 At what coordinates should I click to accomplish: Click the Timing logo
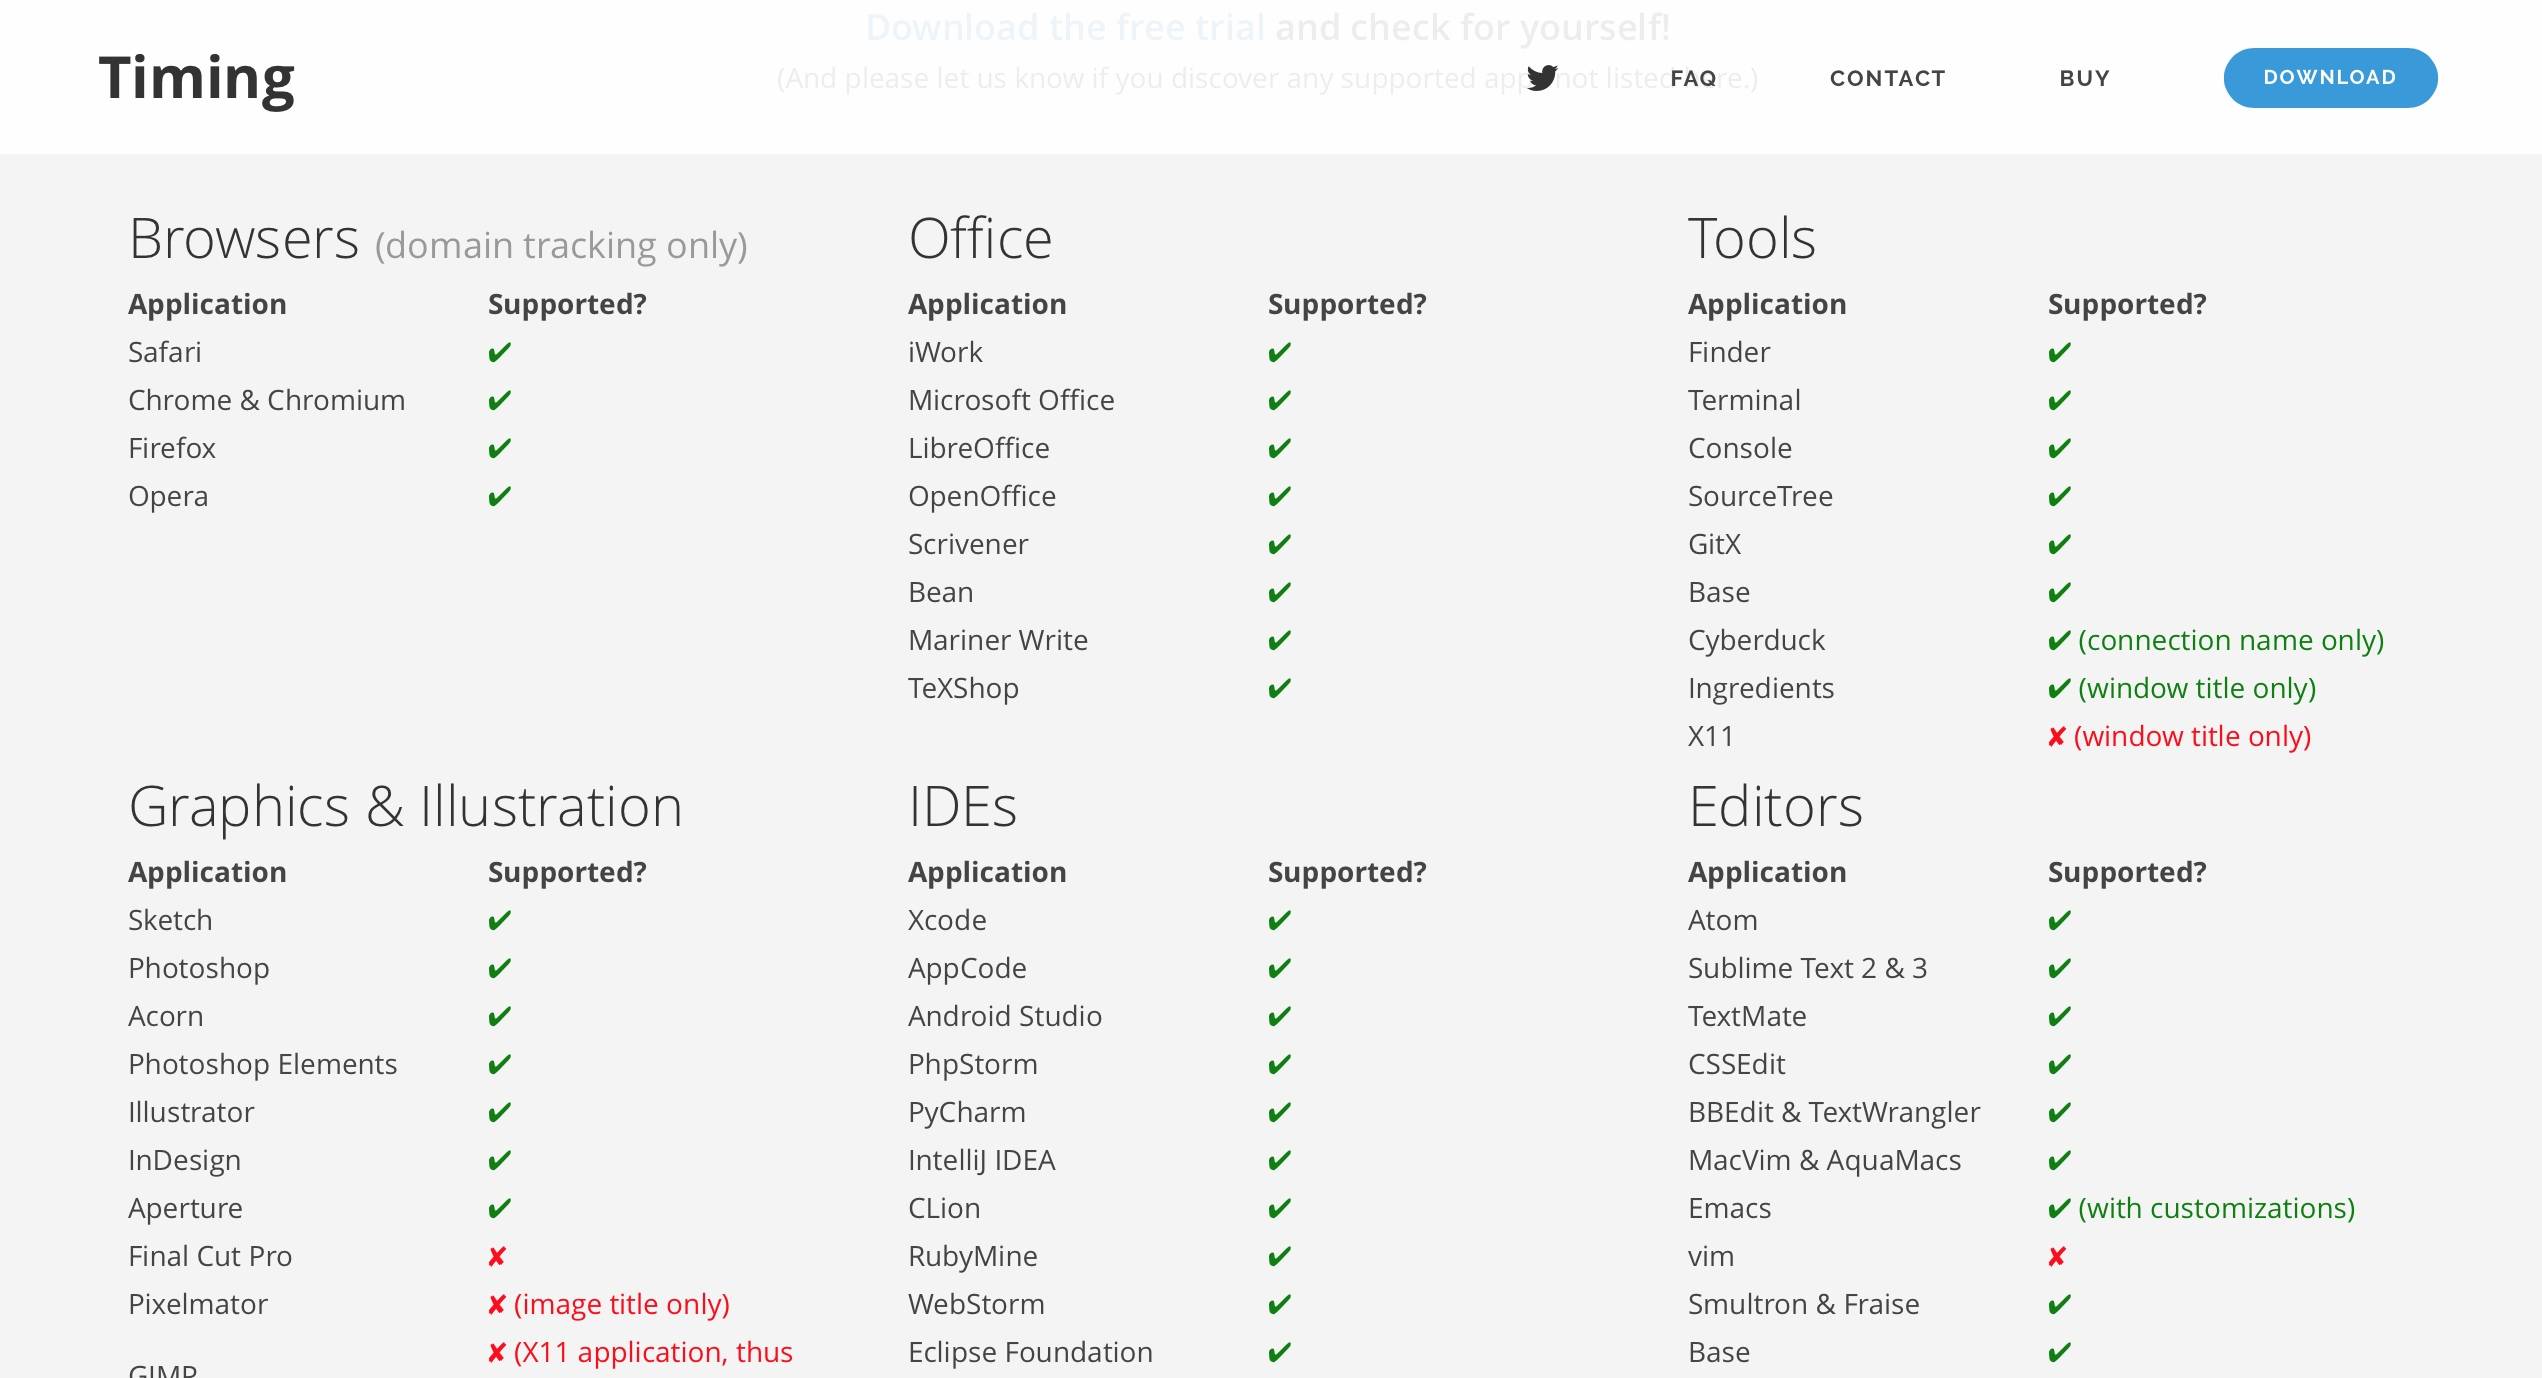click(x=197, y=79)
